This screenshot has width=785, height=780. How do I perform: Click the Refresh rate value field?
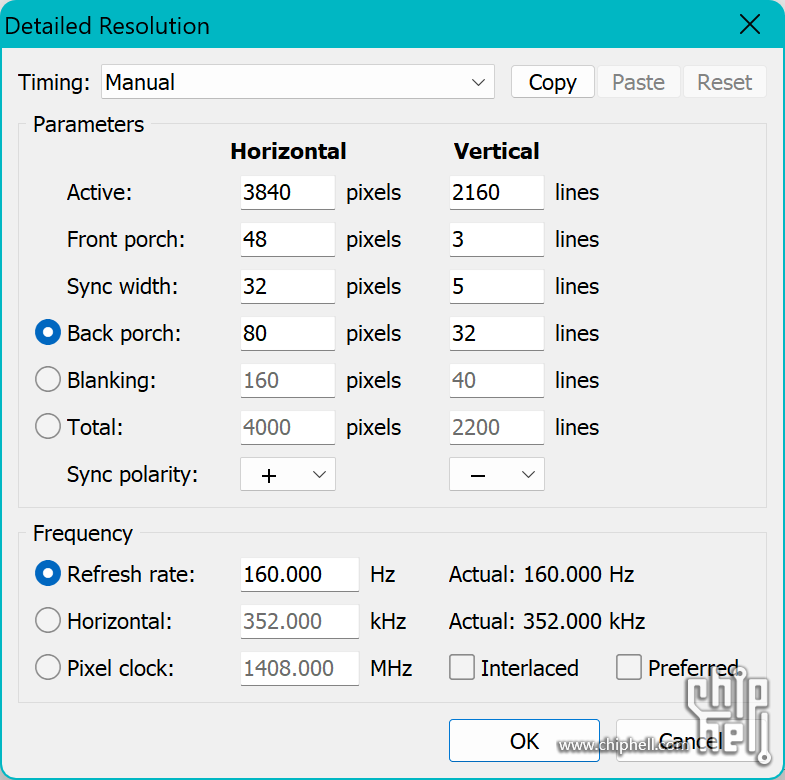(299, 574)
